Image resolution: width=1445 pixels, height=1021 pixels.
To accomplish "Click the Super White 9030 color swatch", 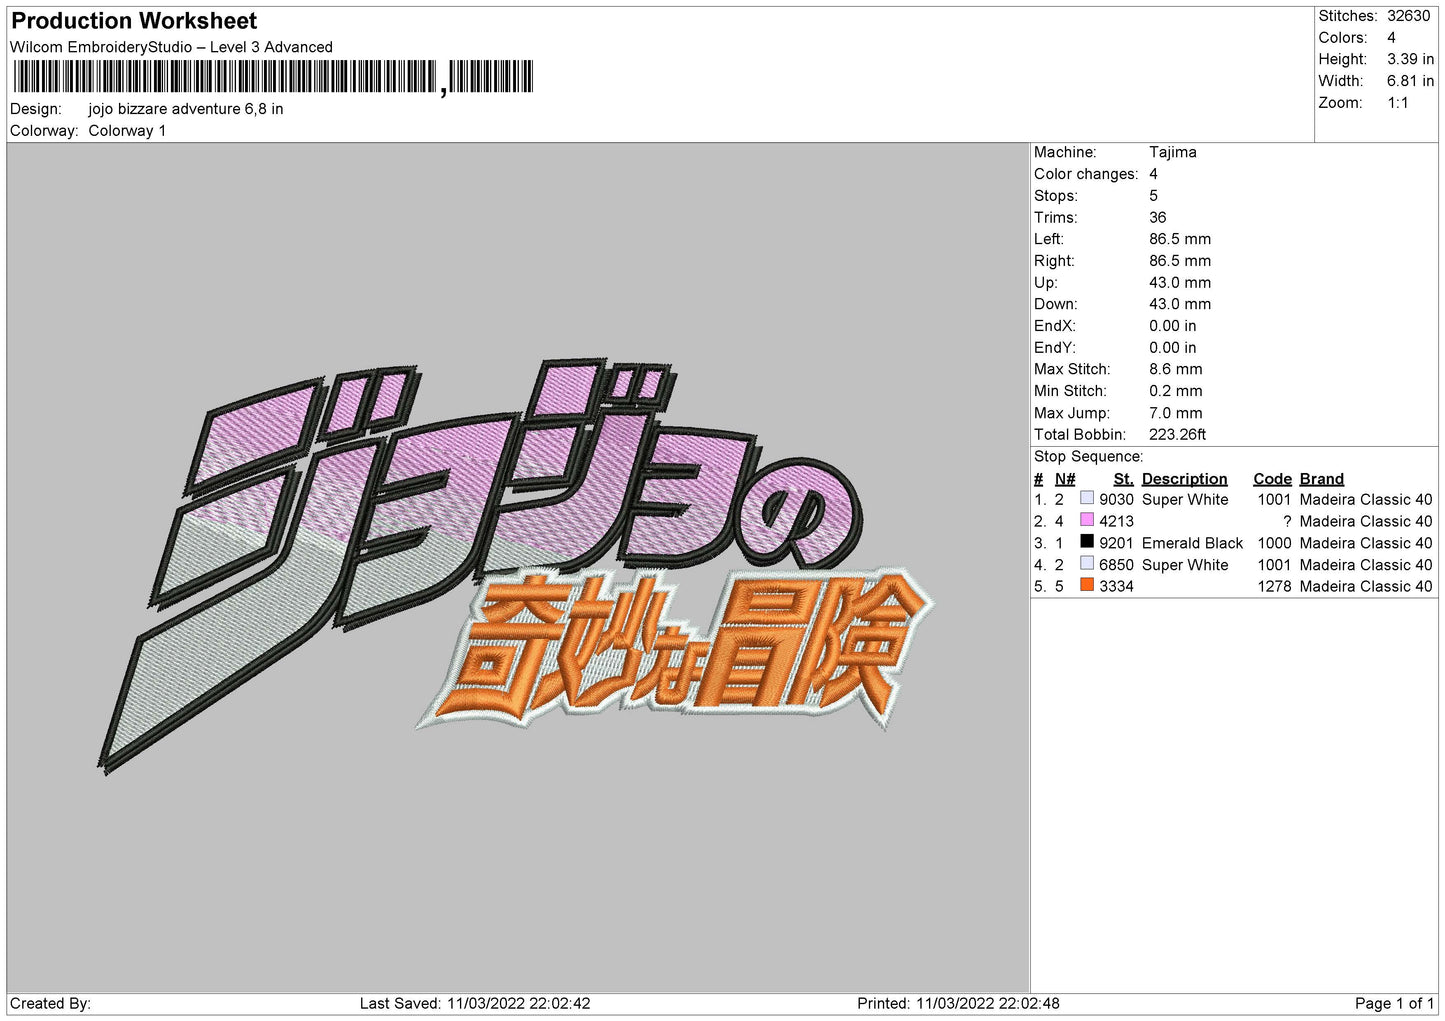I will [x=1086, y=498].
